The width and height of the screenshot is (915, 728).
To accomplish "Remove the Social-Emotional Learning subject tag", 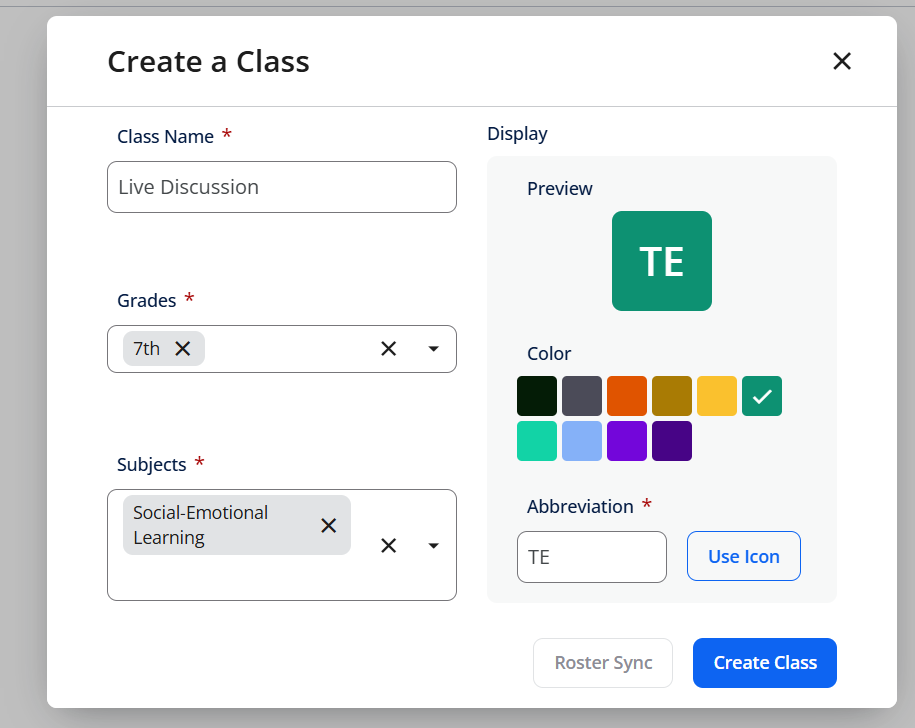I will point(329,526).
